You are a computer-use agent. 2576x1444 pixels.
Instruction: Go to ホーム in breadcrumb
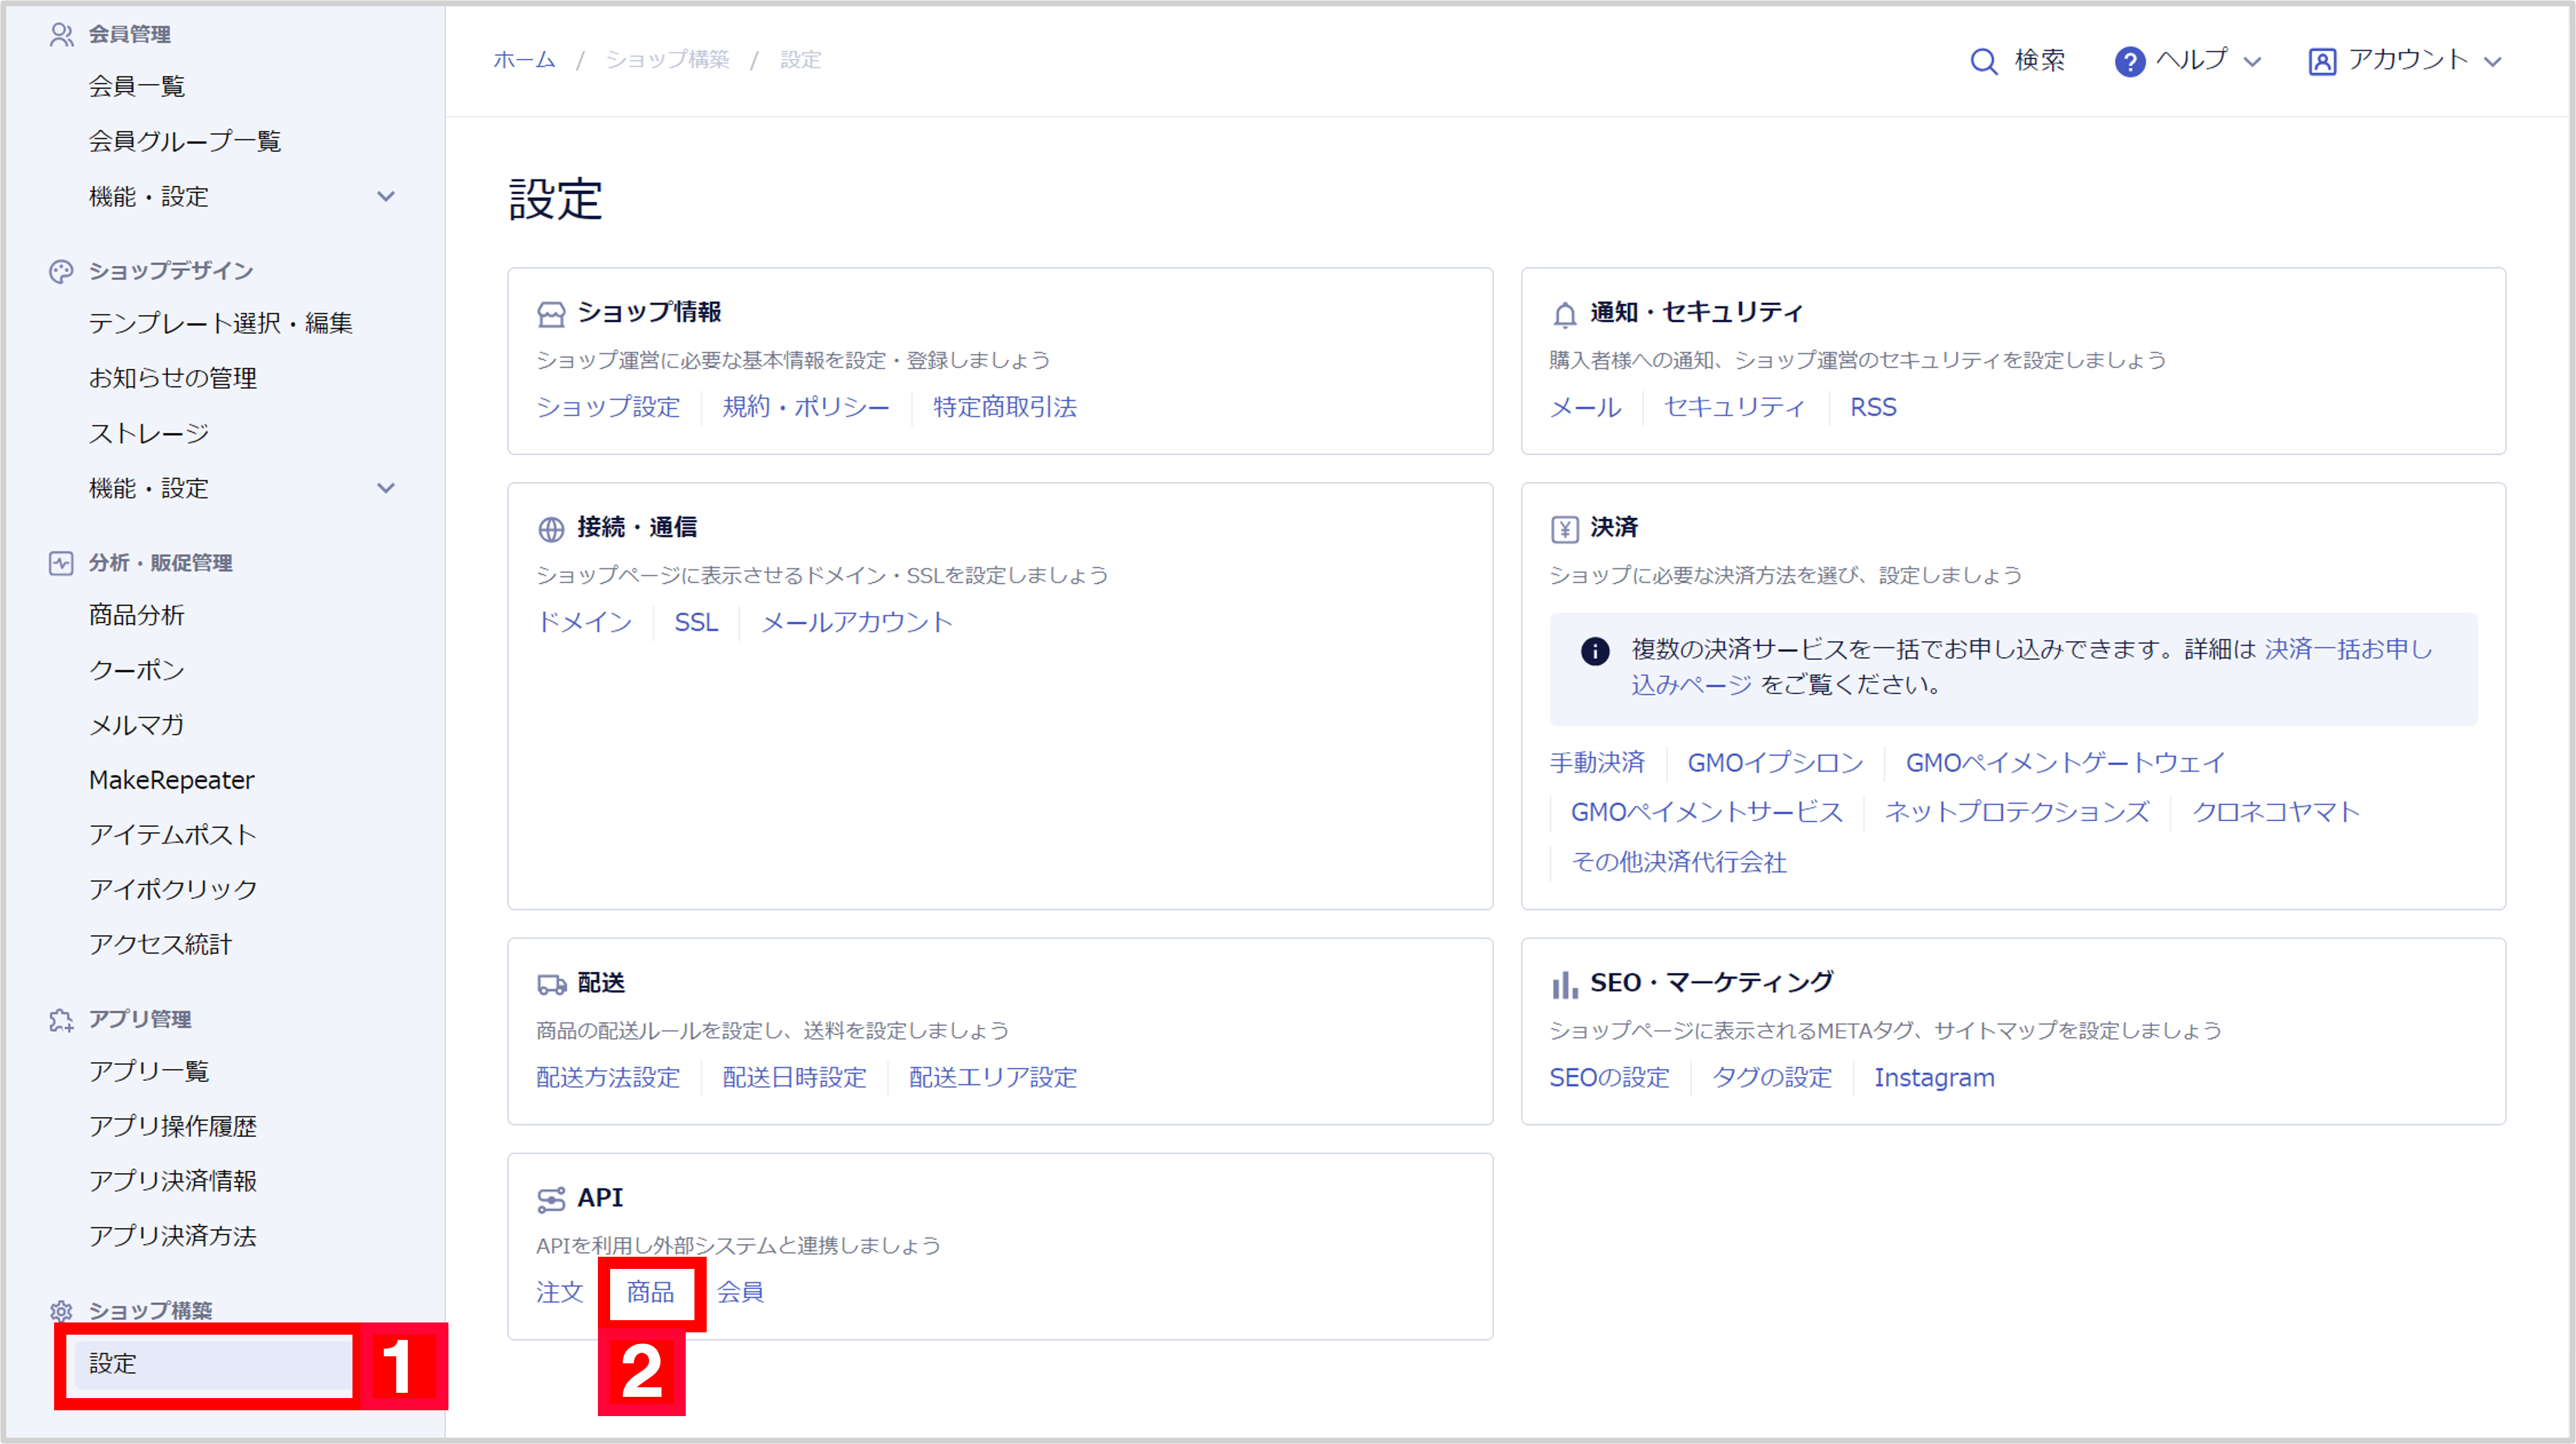click(524, 60)
